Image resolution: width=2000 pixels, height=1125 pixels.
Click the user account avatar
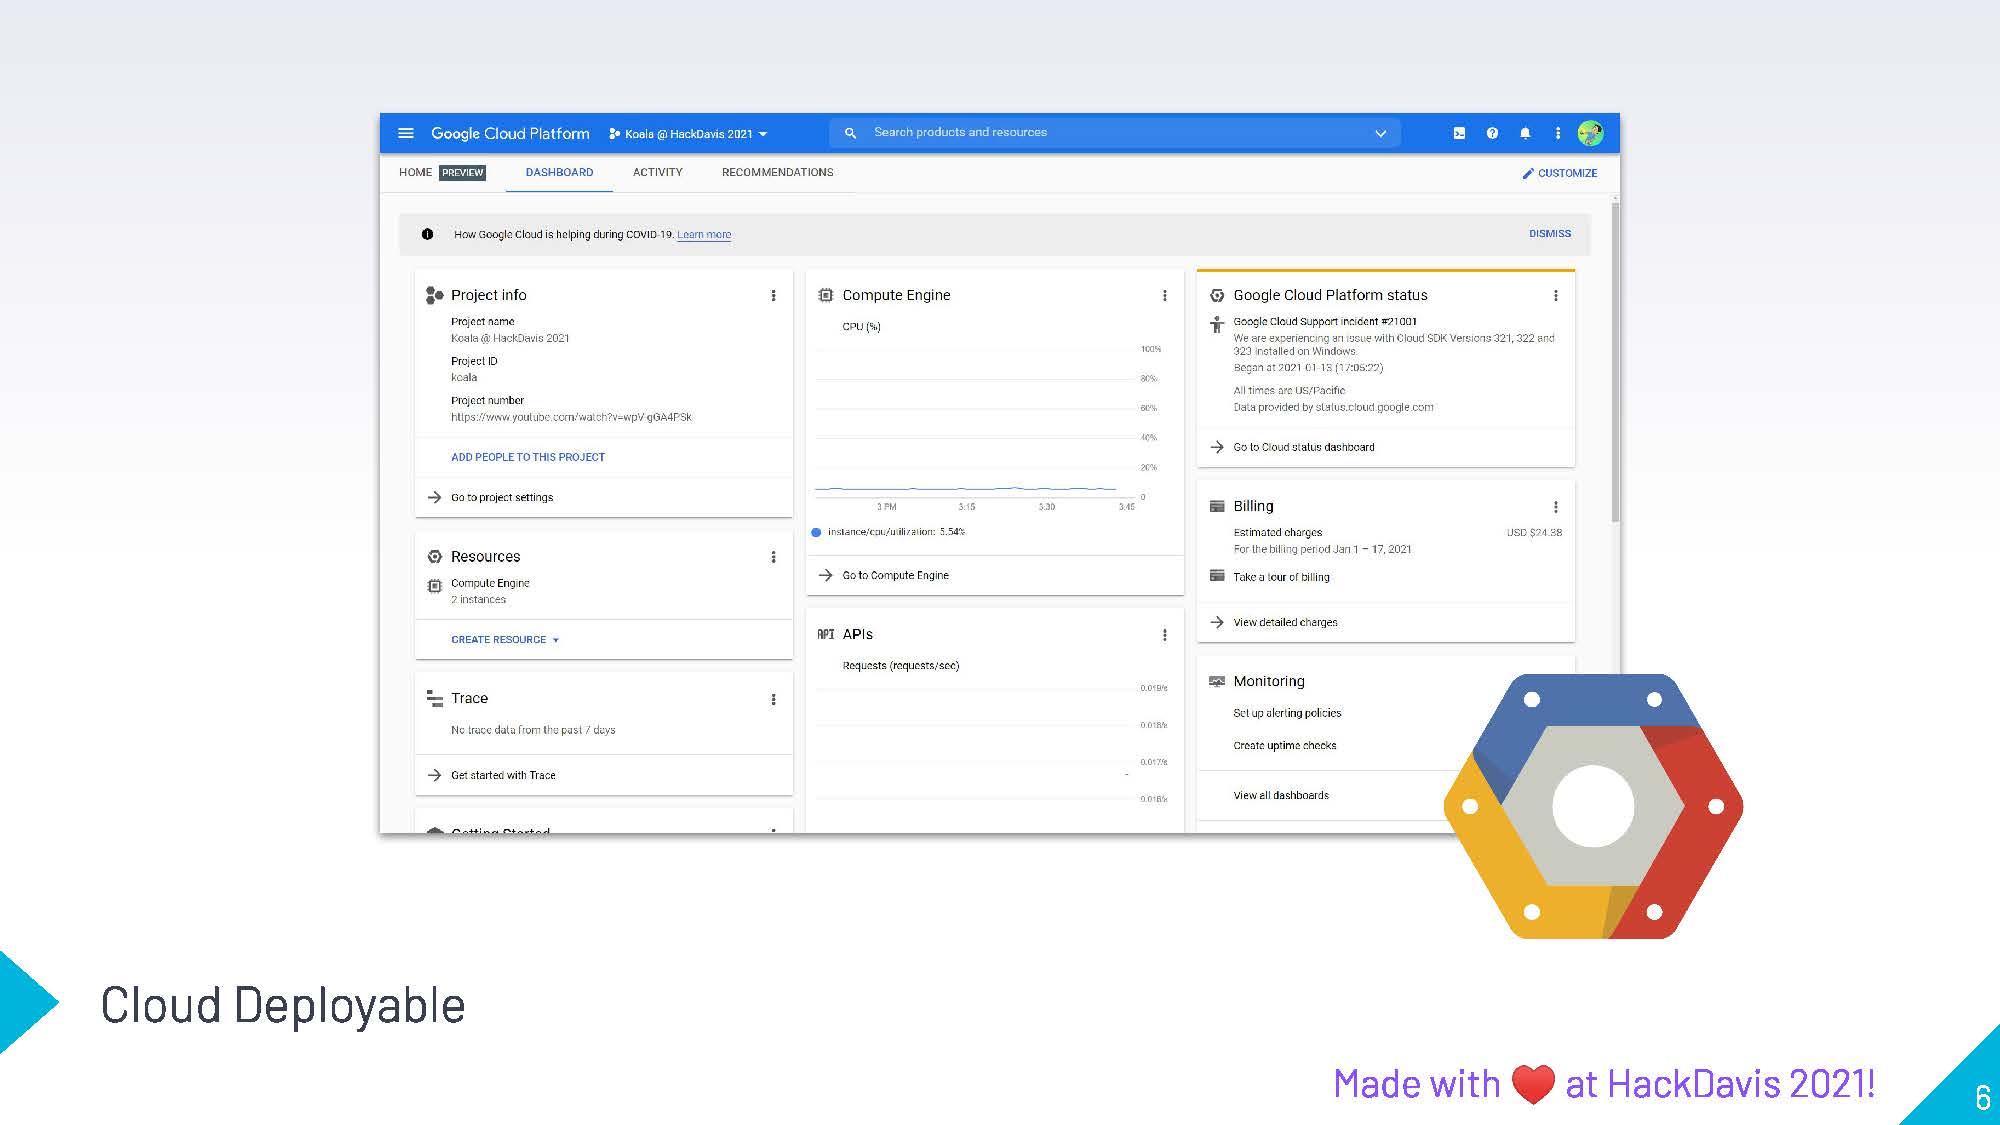(1590, 133)
